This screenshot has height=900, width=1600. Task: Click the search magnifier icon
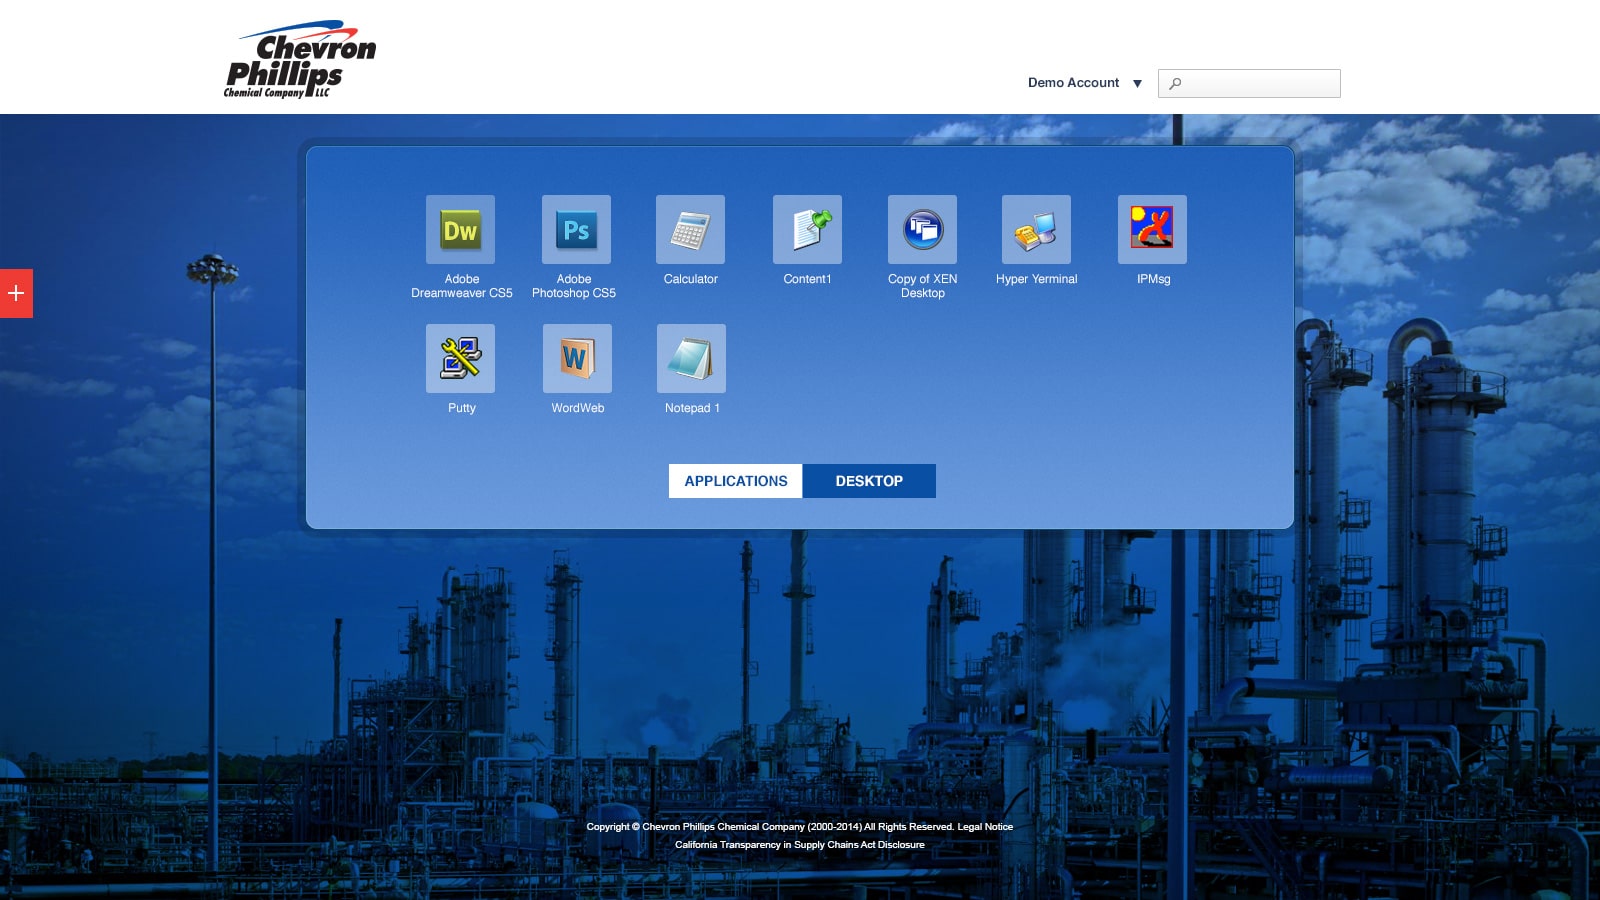[x=1175, y=84]
